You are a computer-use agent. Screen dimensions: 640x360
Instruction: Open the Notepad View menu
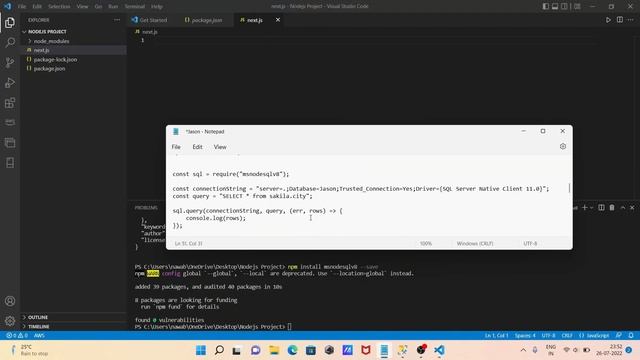tap(220, 147)
